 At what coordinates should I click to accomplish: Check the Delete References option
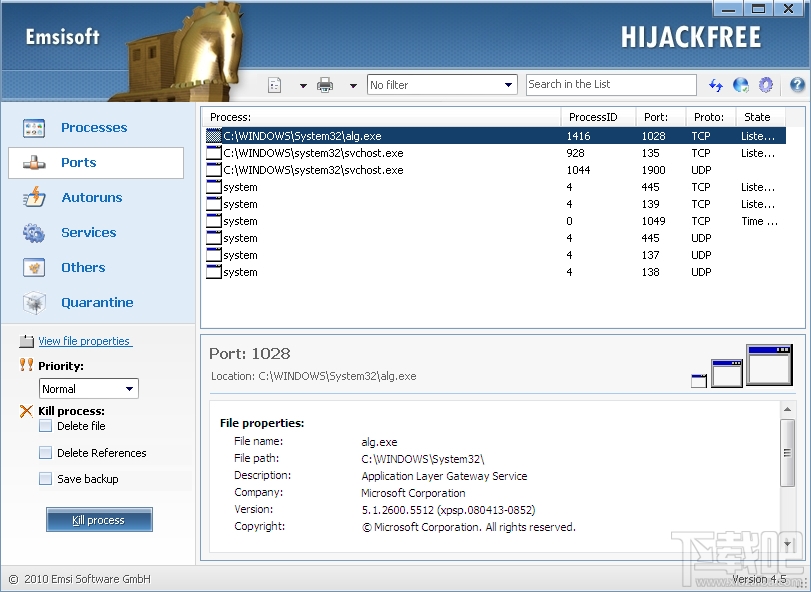coord(43,452)
